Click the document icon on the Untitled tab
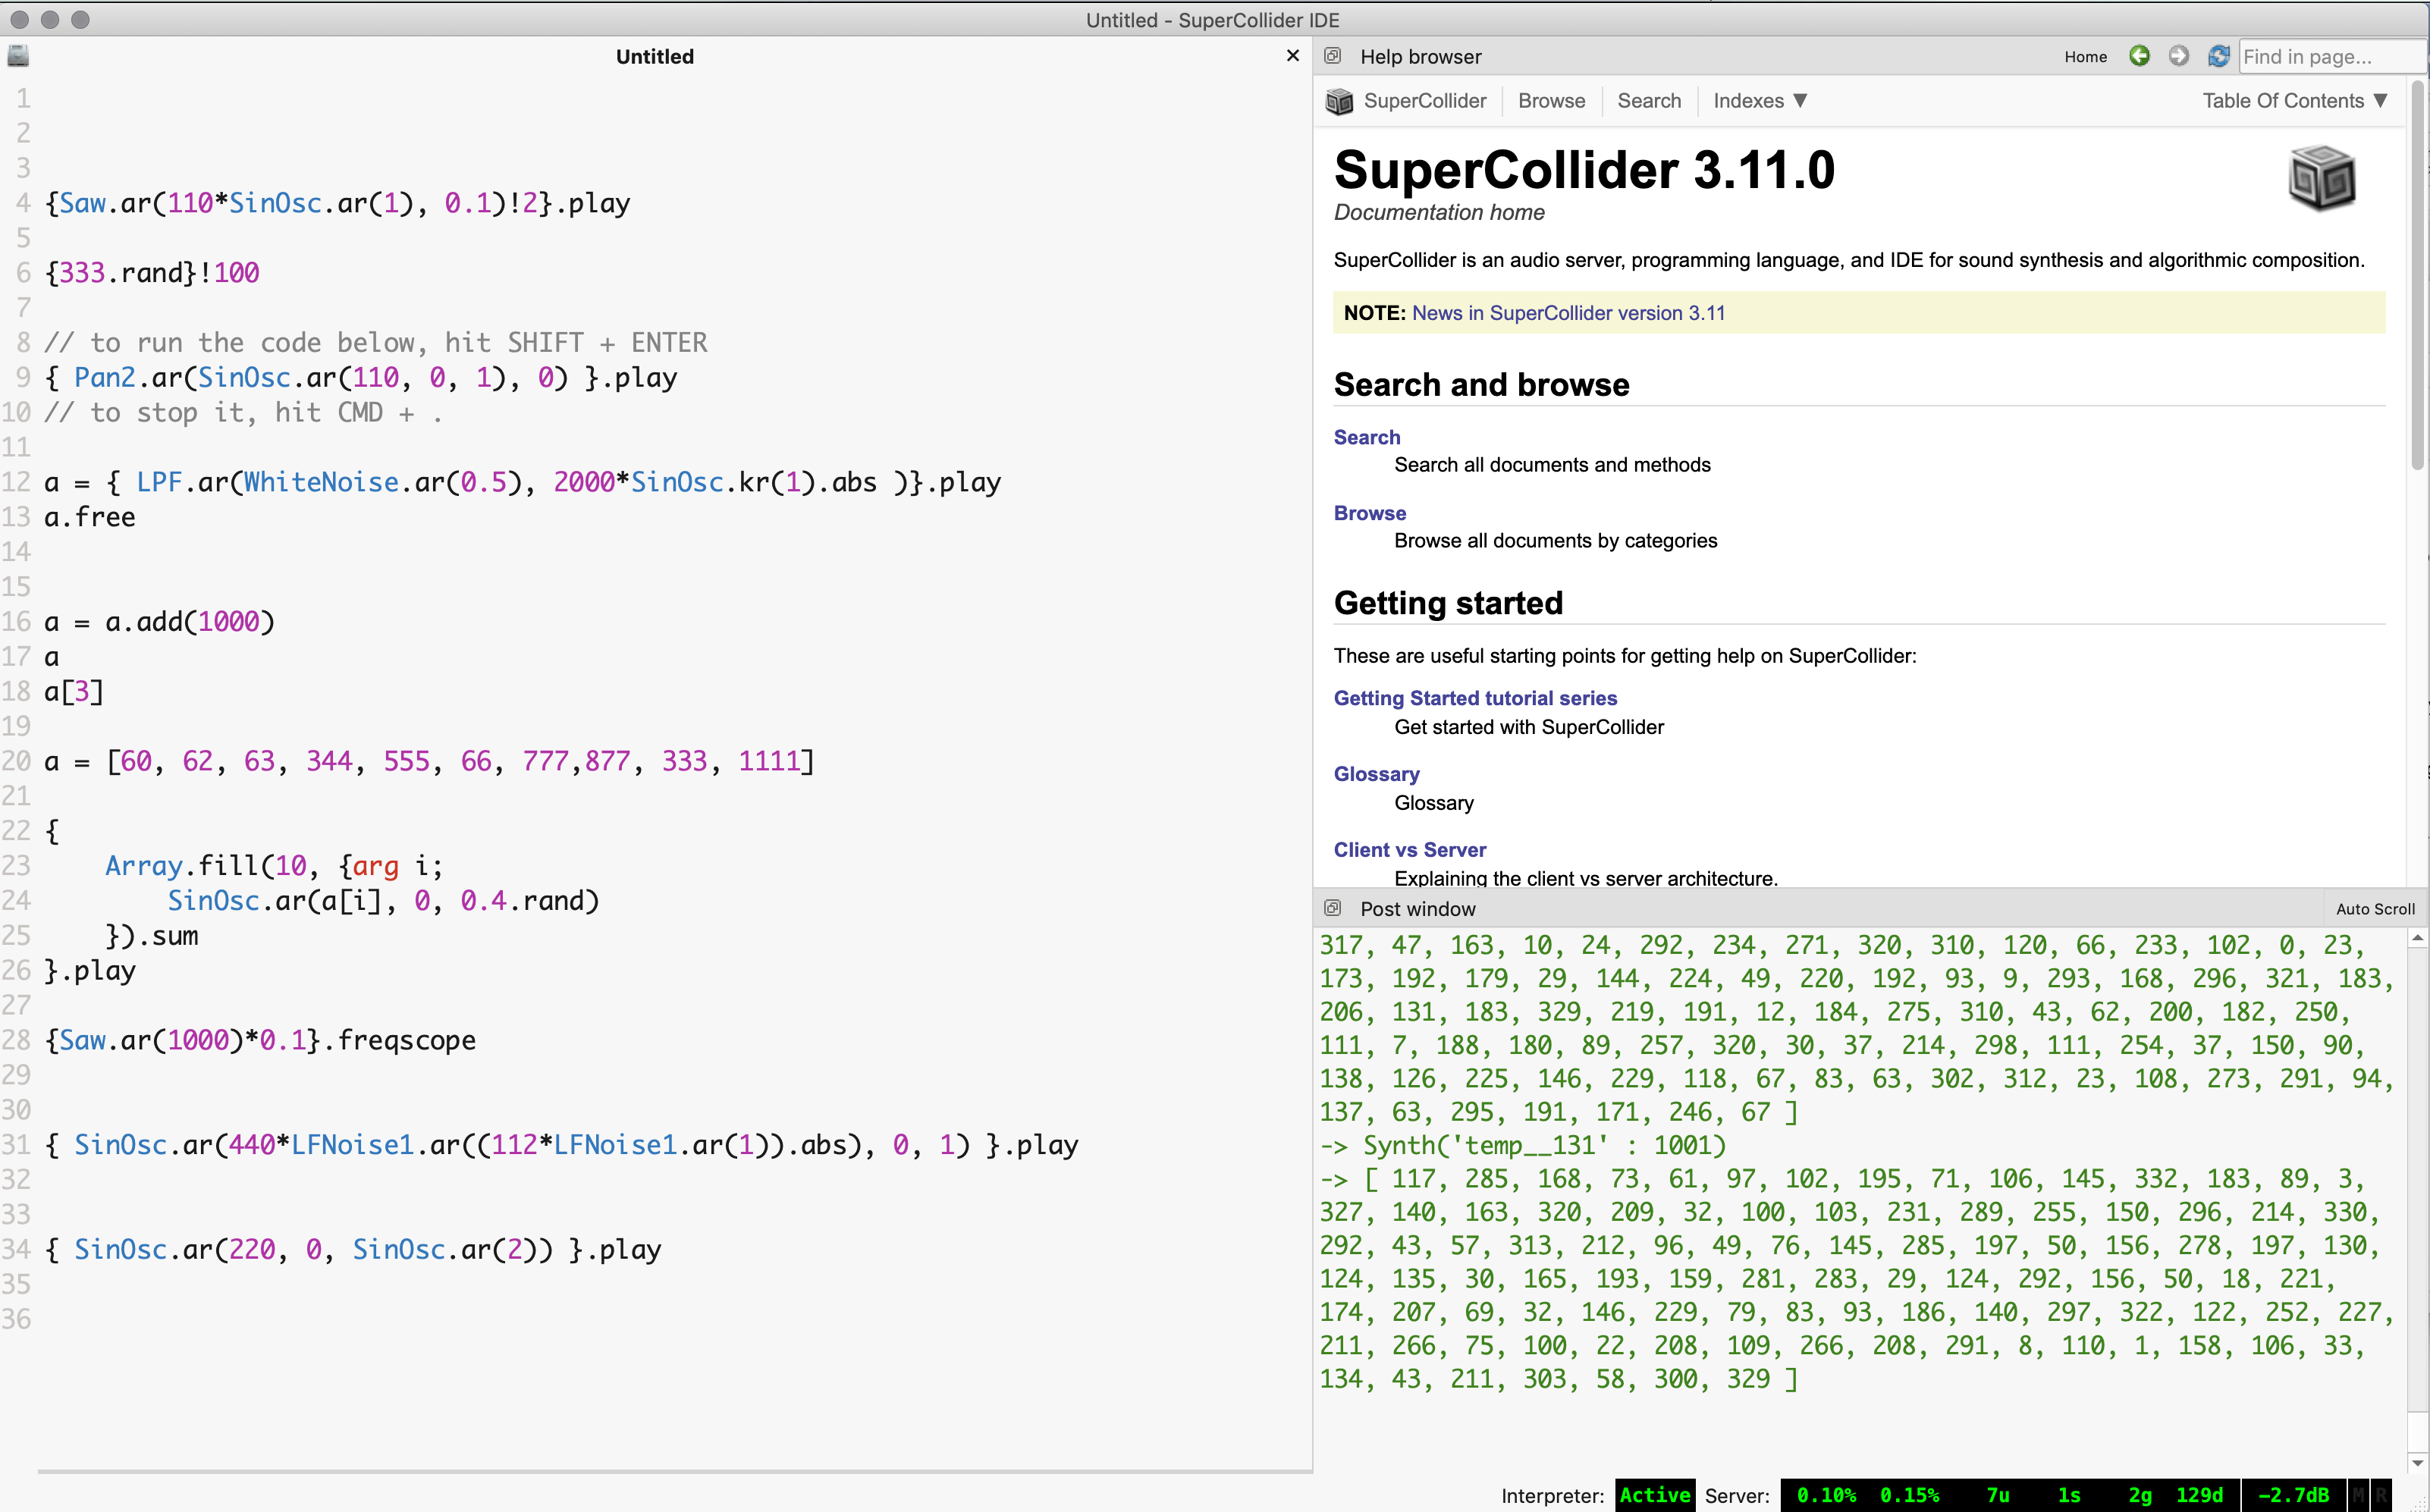Viewport: 2430px width, 1512px height. click(x=18, y=56)
